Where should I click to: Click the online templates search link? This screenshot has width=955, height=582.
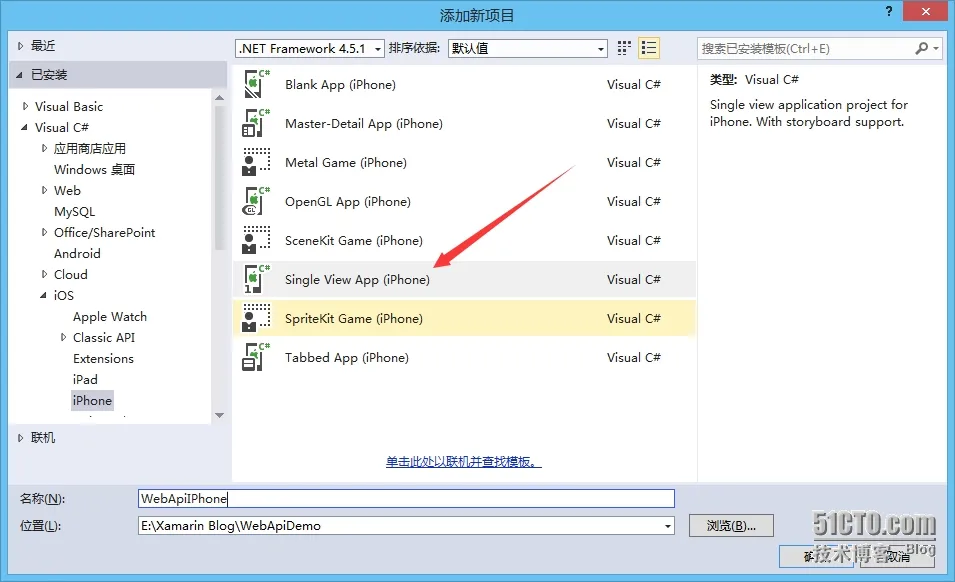tap(463, 461)
